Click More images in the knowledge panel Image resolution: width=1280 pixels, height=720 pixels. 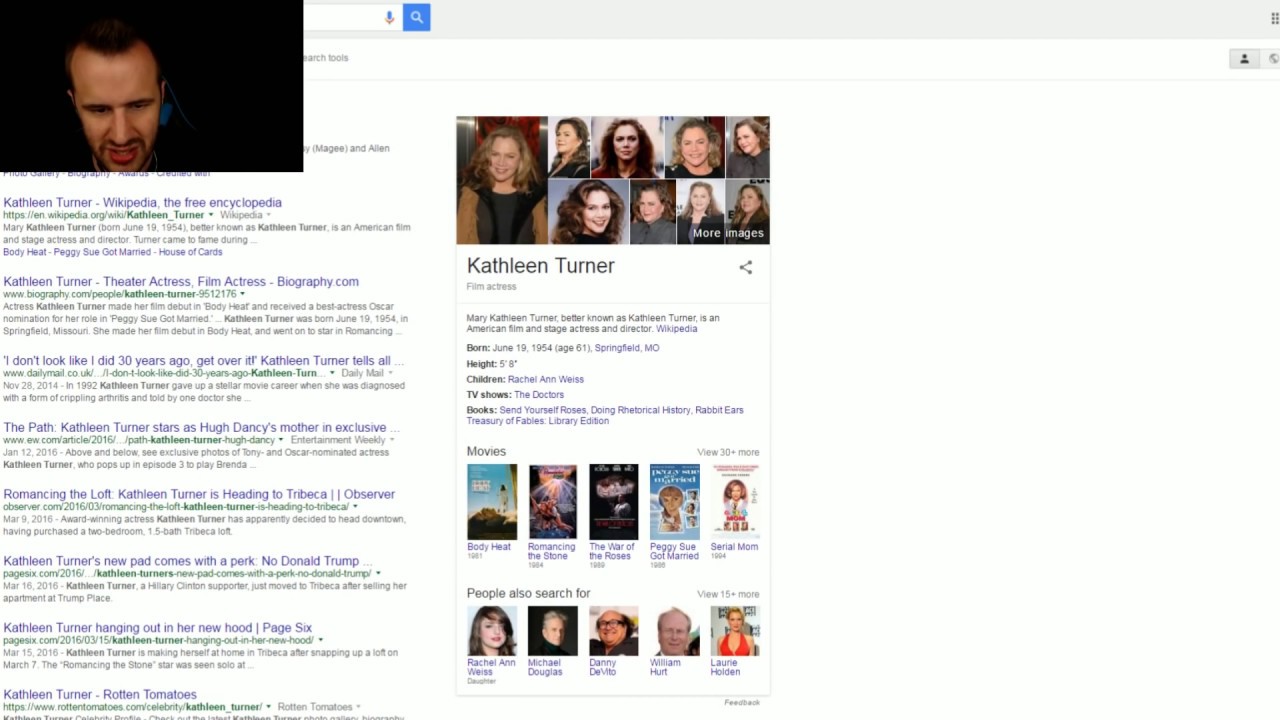pyautogui.click(x=728, y=233)
